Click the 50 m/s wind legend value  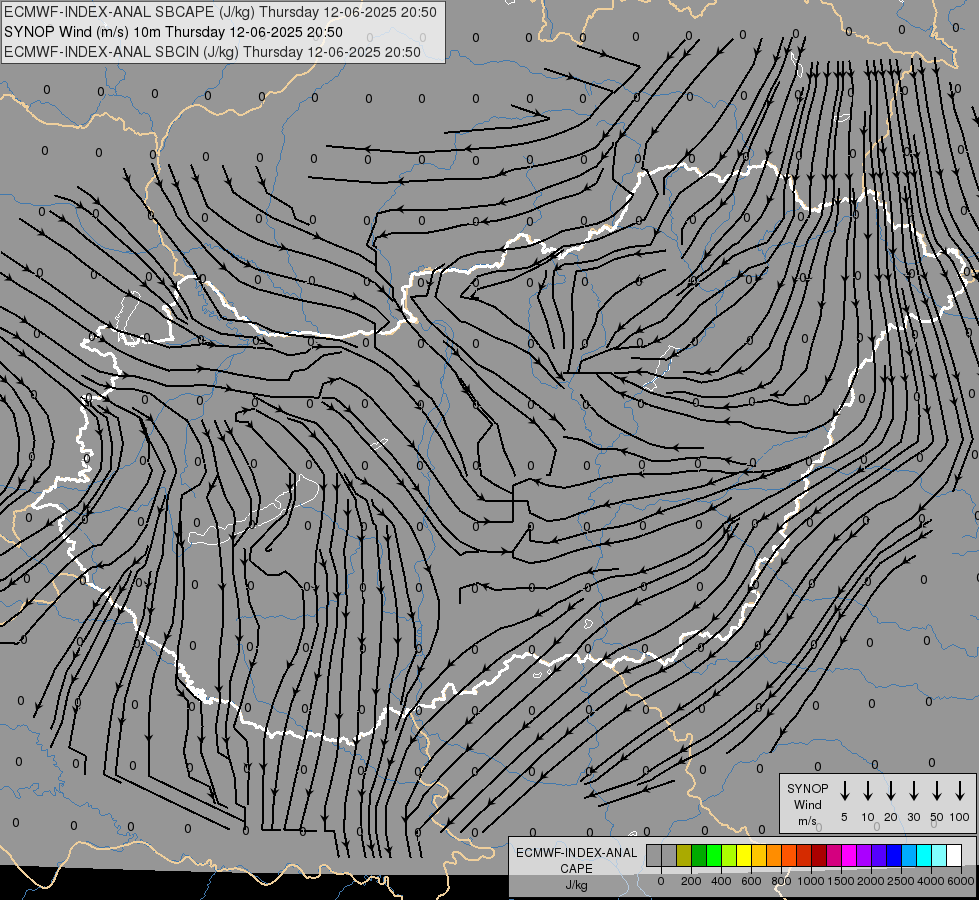pos(937,817)
